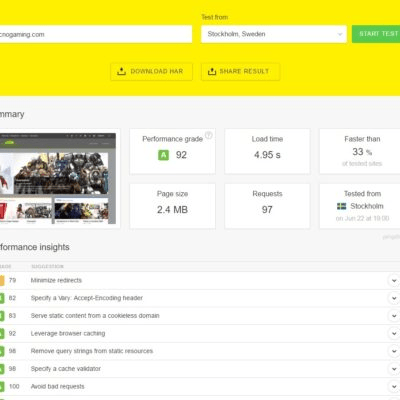The width and height of the screenshot is (400, 400).
Task: Click the share icon in Share Result
Action: pos(212,71)
